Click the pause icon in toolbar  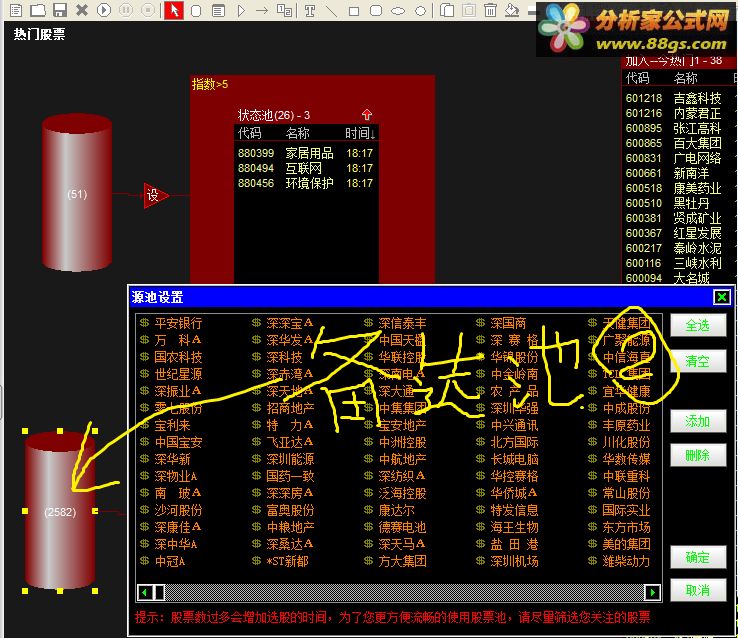coord(126,10)
